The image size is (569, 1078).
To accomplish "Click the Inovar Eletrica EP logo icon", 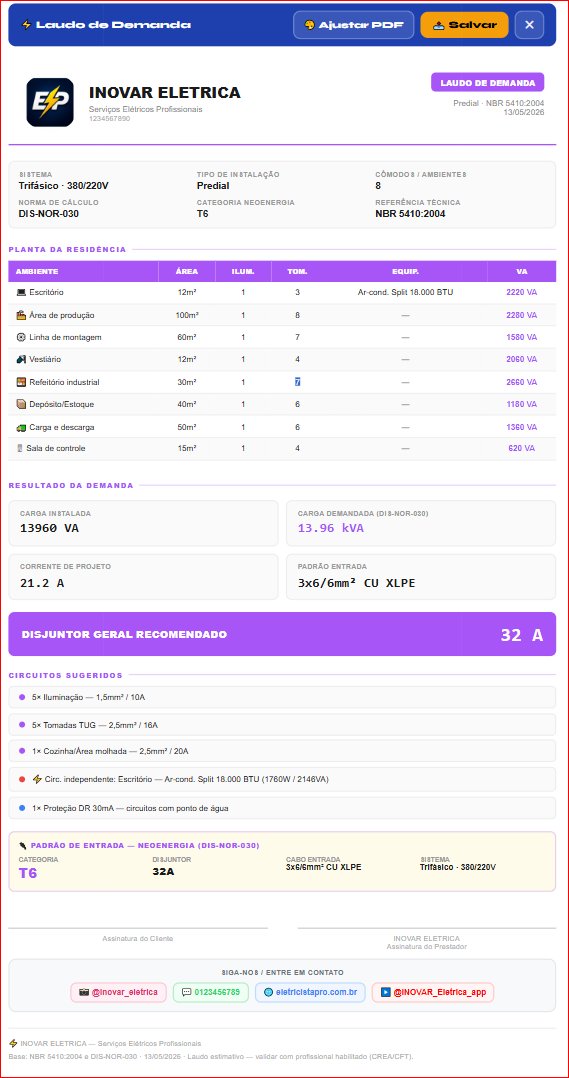I will 49,102.
